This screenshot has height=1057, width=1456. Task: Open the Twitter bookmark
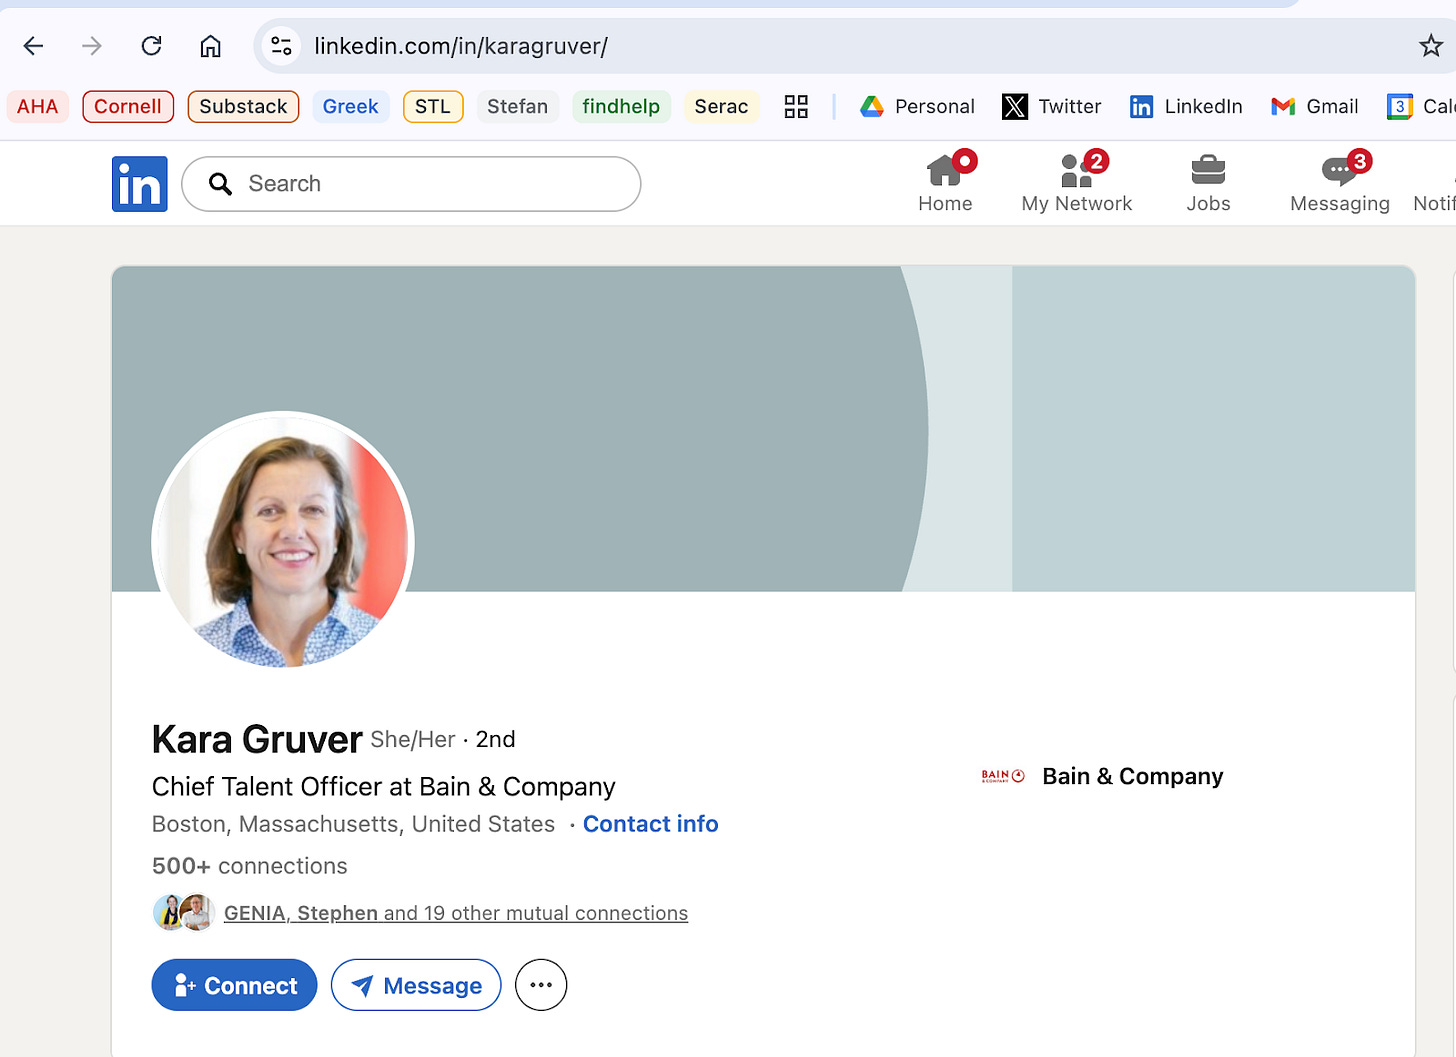[x=1052, y=107]
